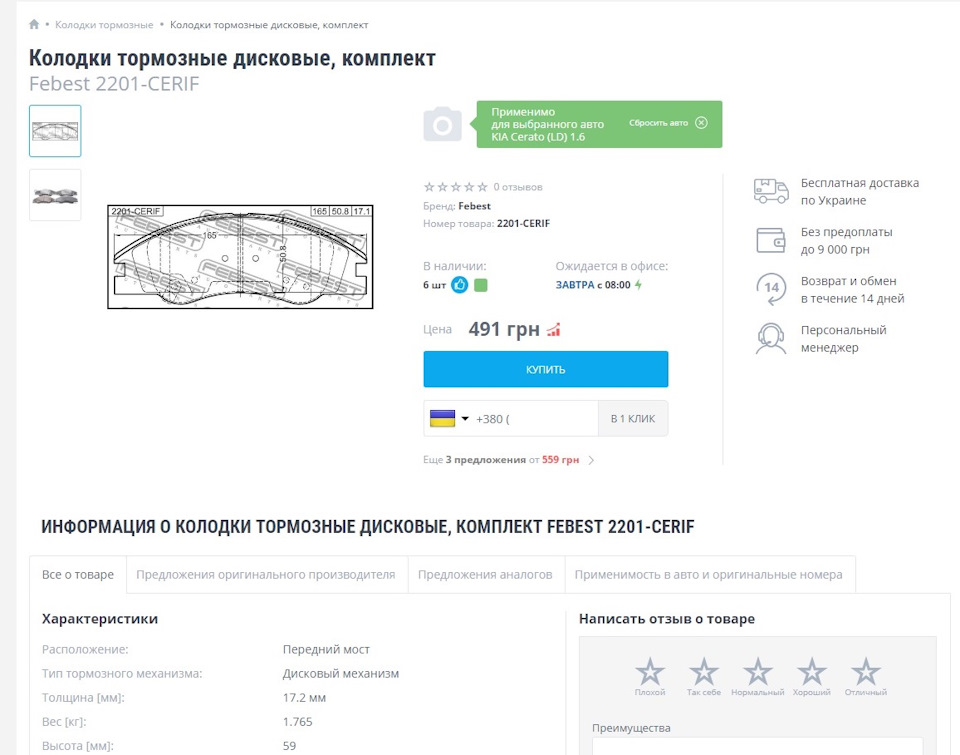Click "ЗАВТРА с 08:00" delivery text
The width and height of the screenshot is (960, 755).
click(593, 285)
